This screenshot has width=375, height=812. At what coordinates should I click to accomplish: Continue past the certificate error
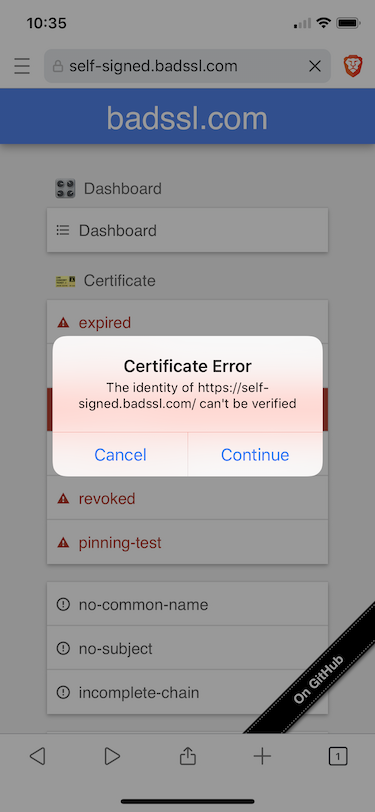[x=255, y=455]
